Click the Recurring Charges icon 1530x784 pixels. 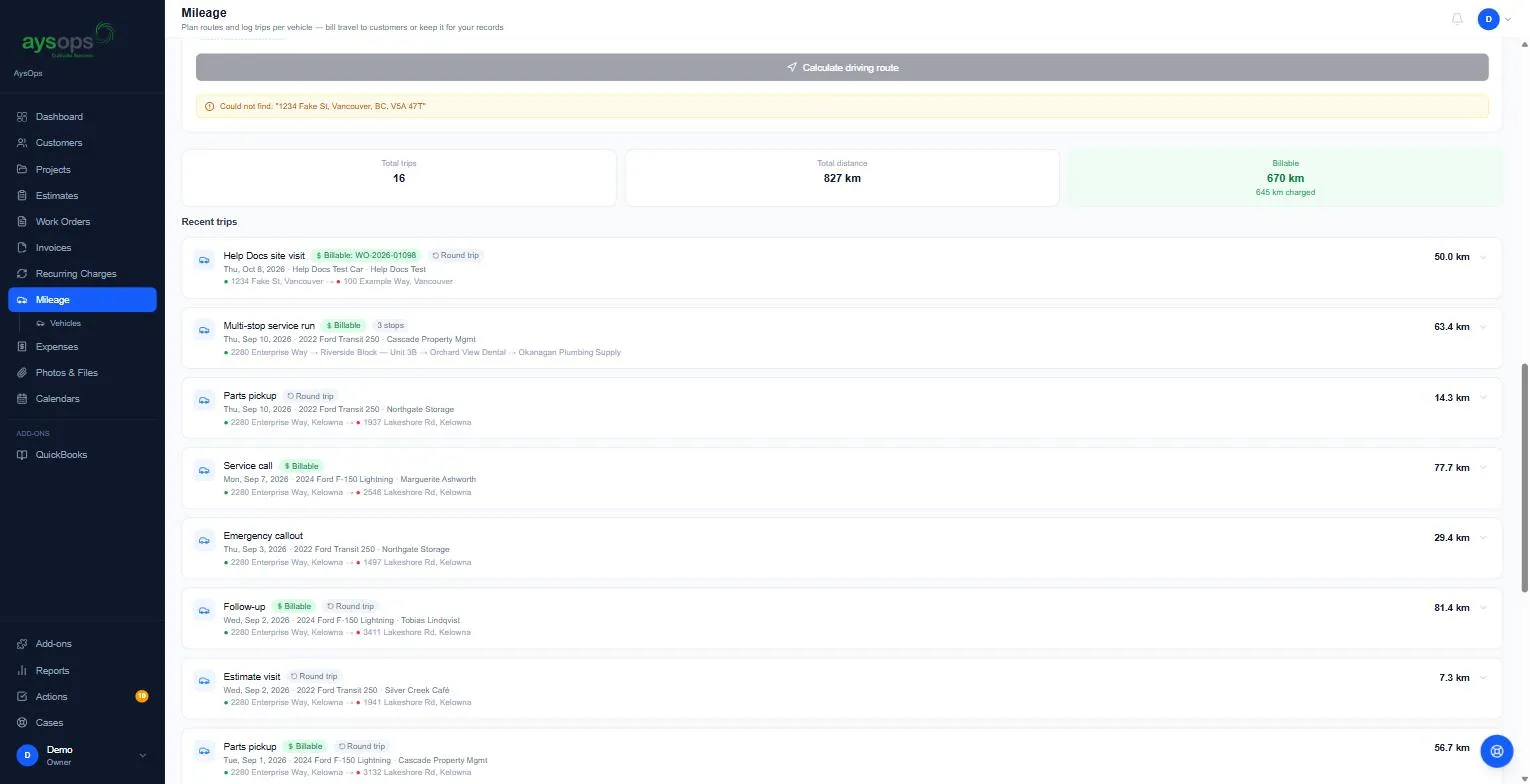click(22, 274)
